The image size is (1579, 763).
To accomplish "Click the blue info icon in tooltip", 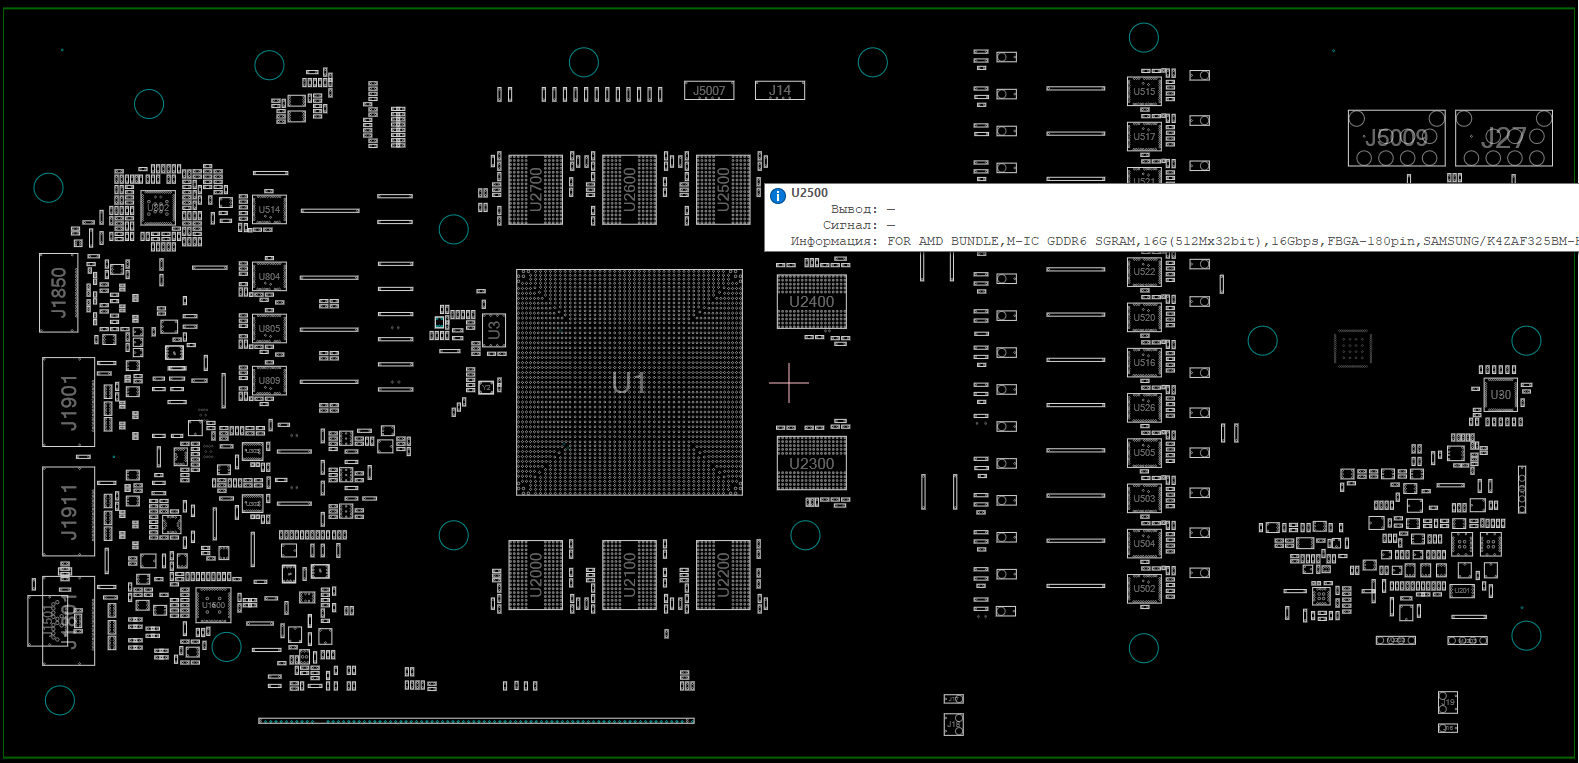I will (x=778, y=196).
